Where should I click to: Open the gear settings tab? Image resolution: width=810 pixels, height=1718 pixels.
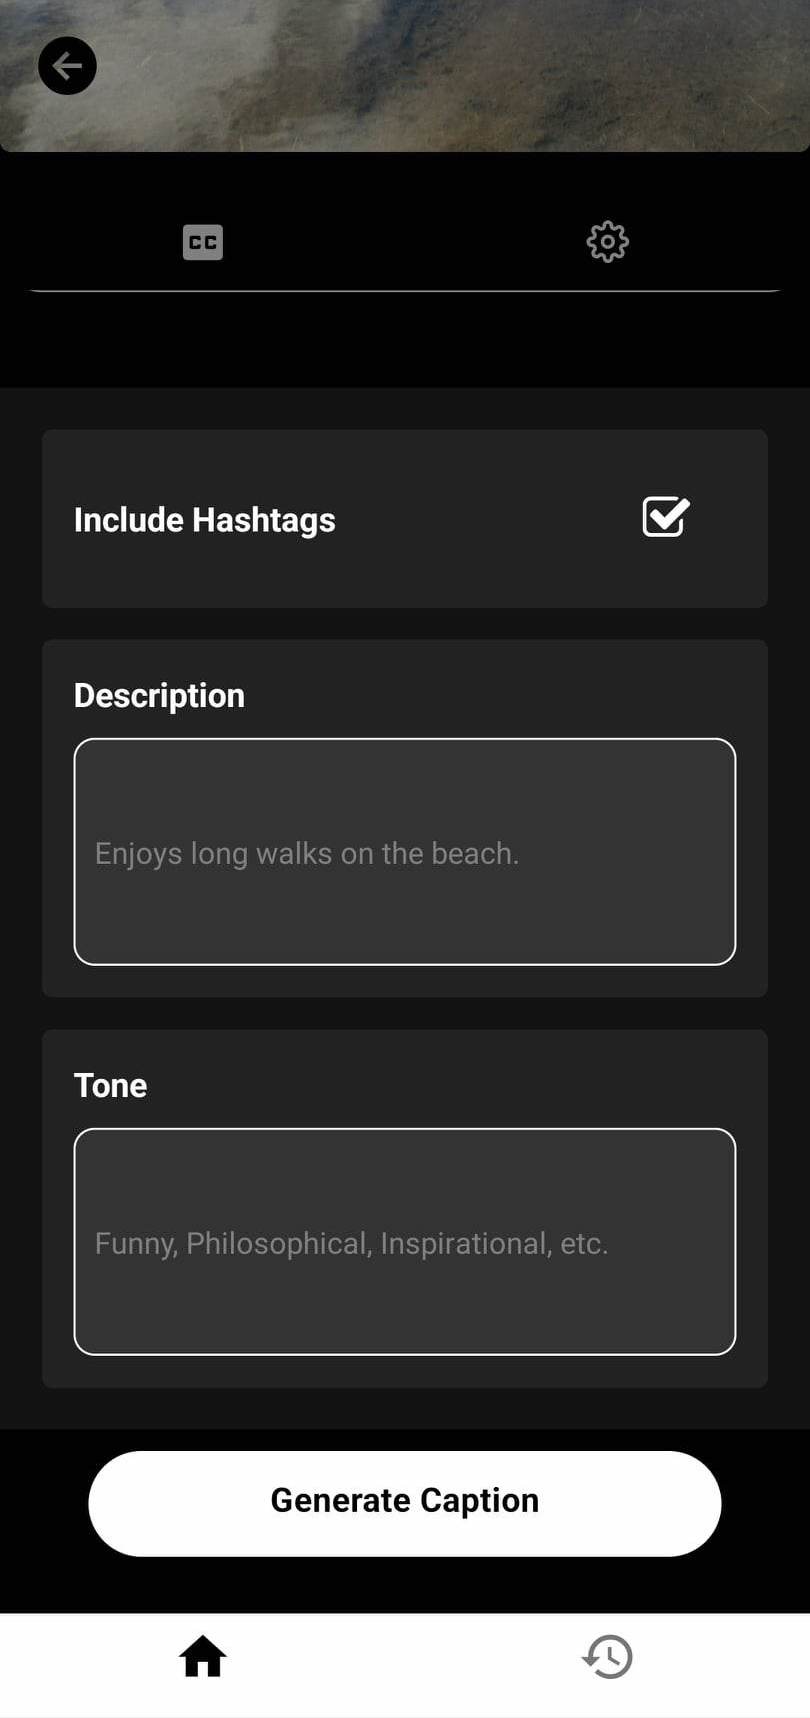click(x=607, y=242)
